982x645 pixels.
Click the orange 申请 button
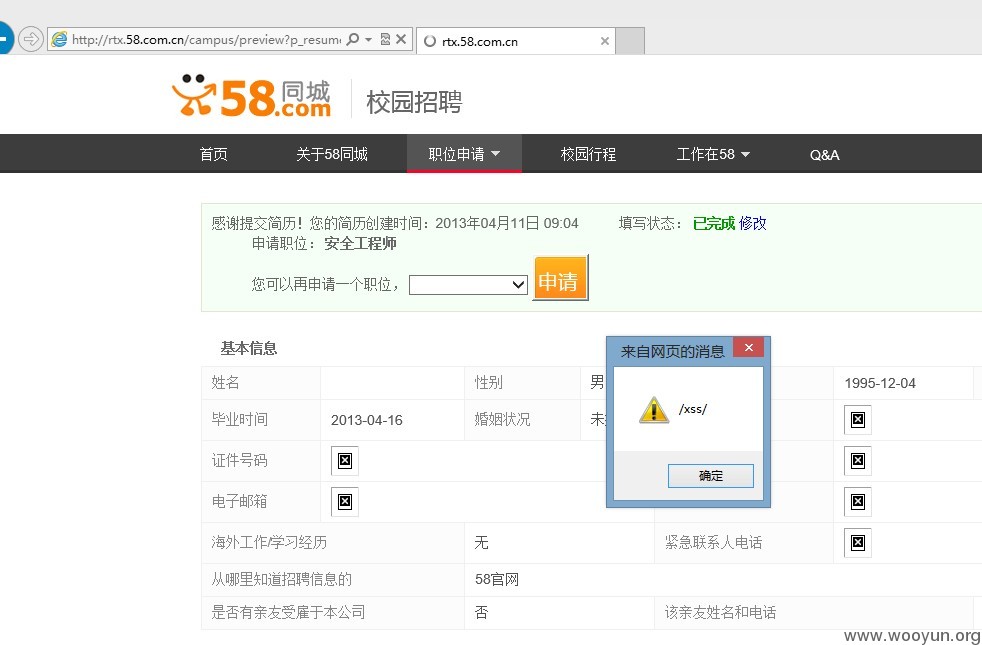[x=560, y=278]
